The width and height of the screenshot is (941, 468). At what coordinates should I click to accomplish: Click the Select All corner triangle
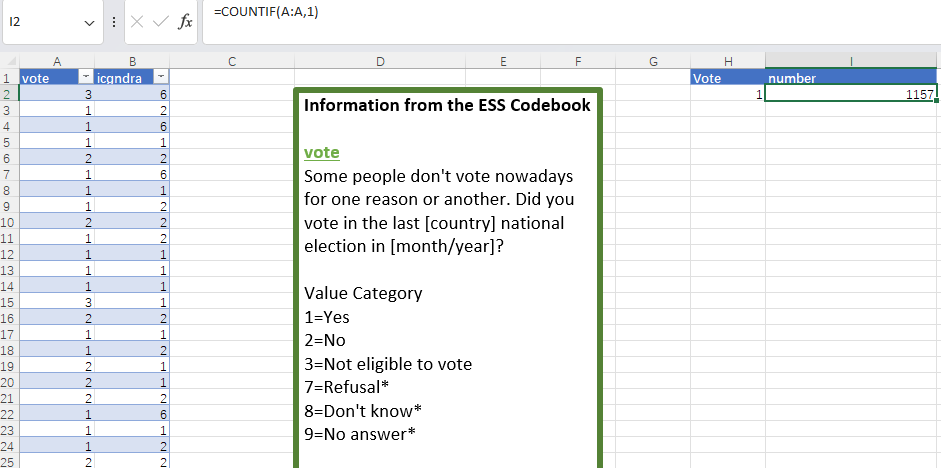[x=10, y=61]
